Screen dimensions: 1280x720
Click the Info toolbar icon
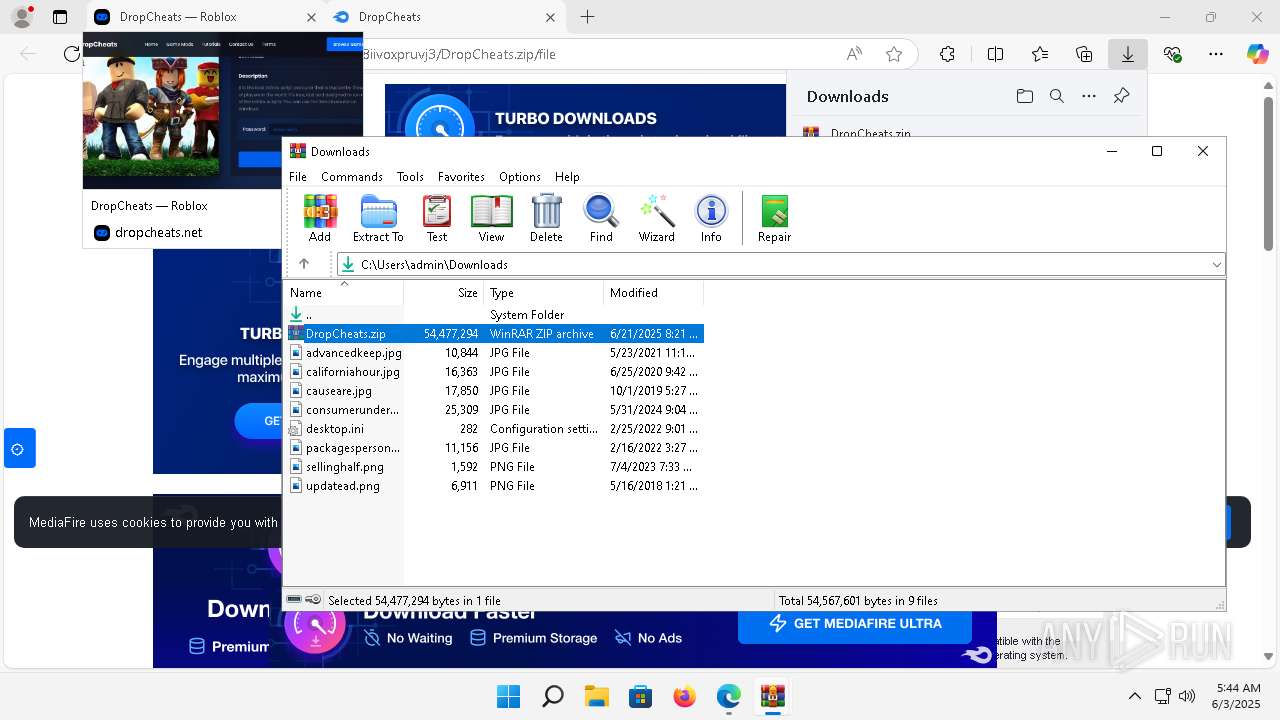711,218
